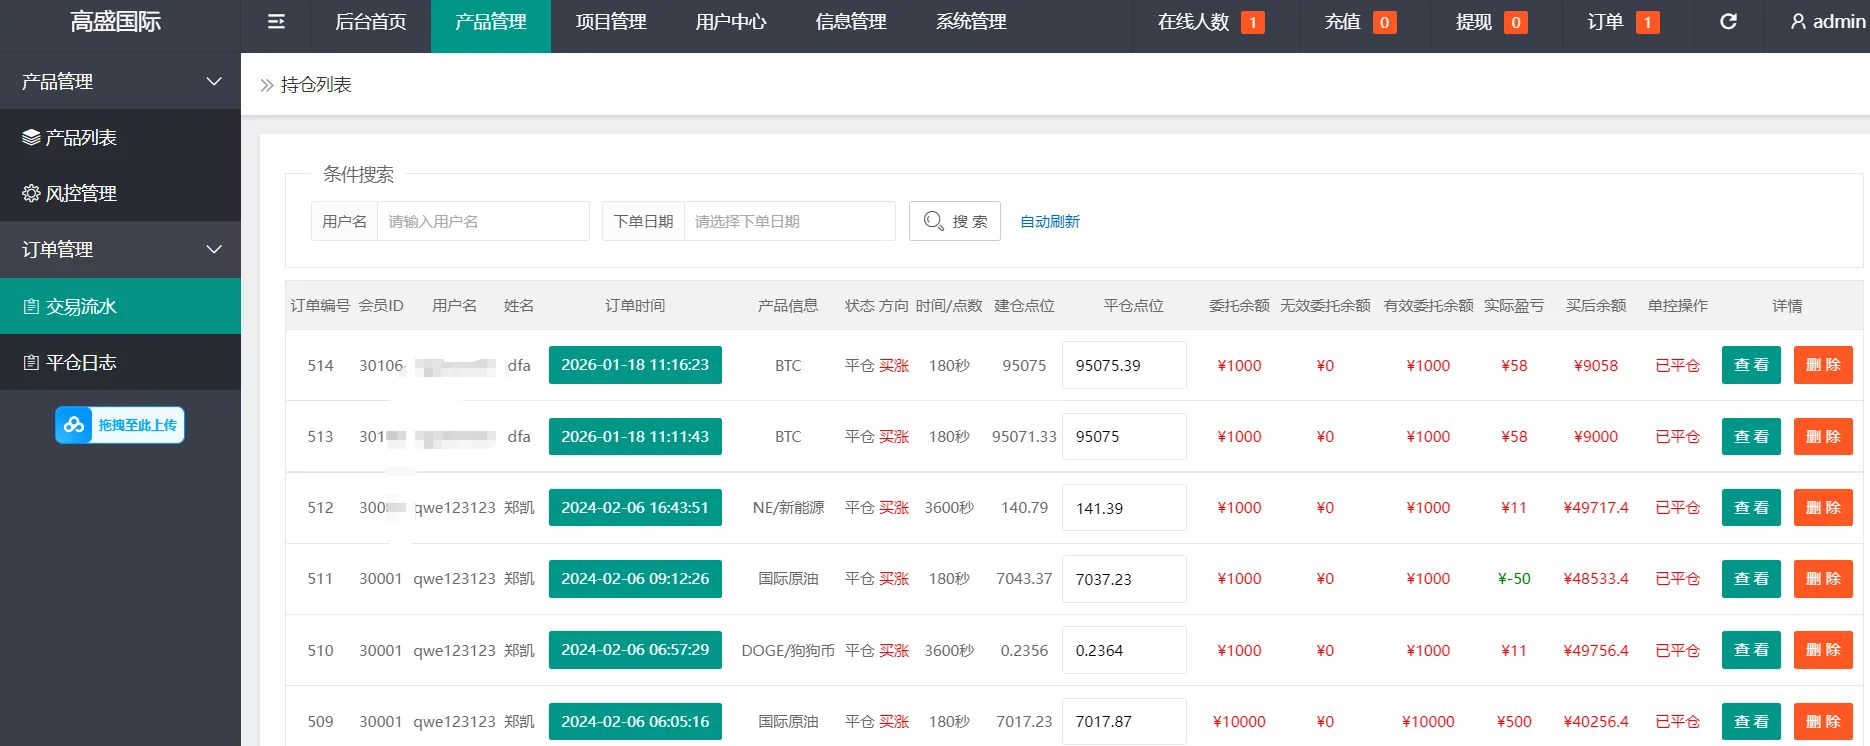Switch to the 用户中心 top menu
Viewport: 1870px width, 746px height.
pos(730,22)
